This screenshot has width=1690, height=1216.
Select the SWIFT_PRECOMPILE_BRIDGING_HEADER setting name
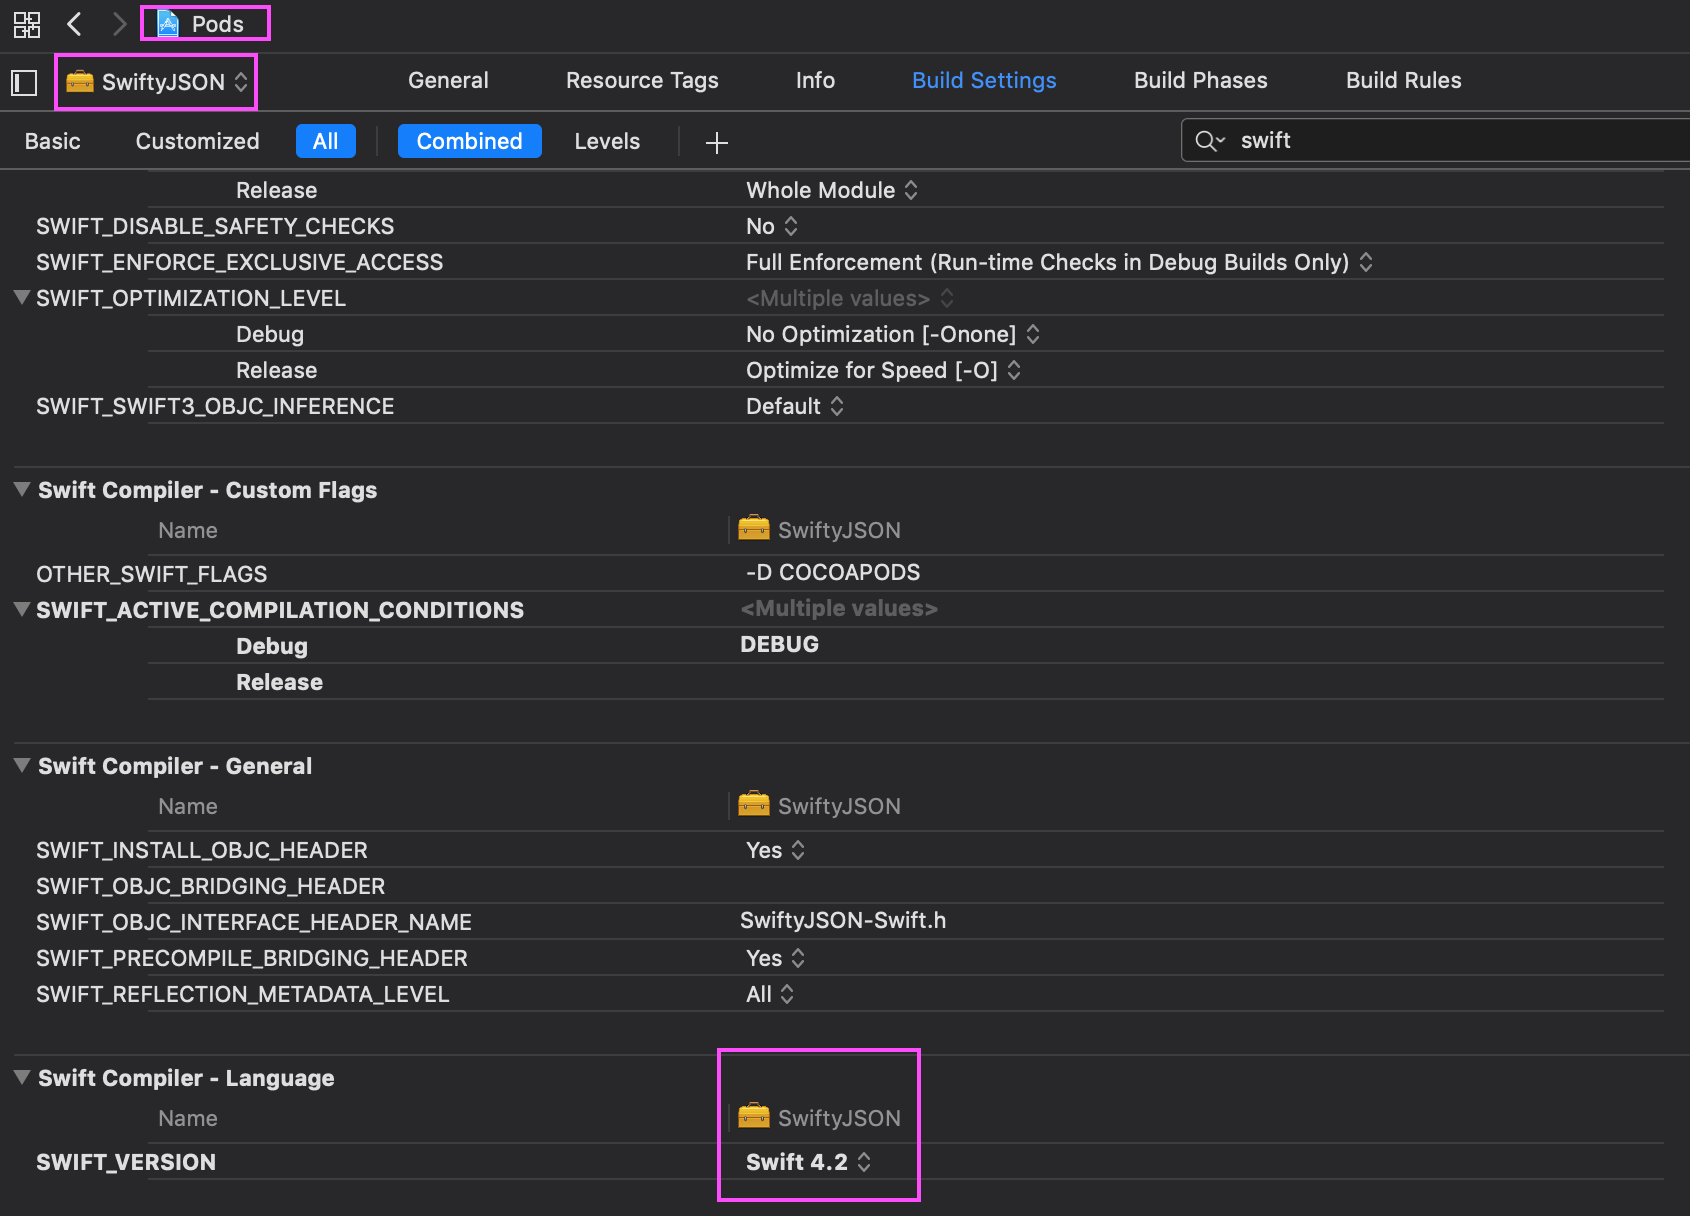252,958
